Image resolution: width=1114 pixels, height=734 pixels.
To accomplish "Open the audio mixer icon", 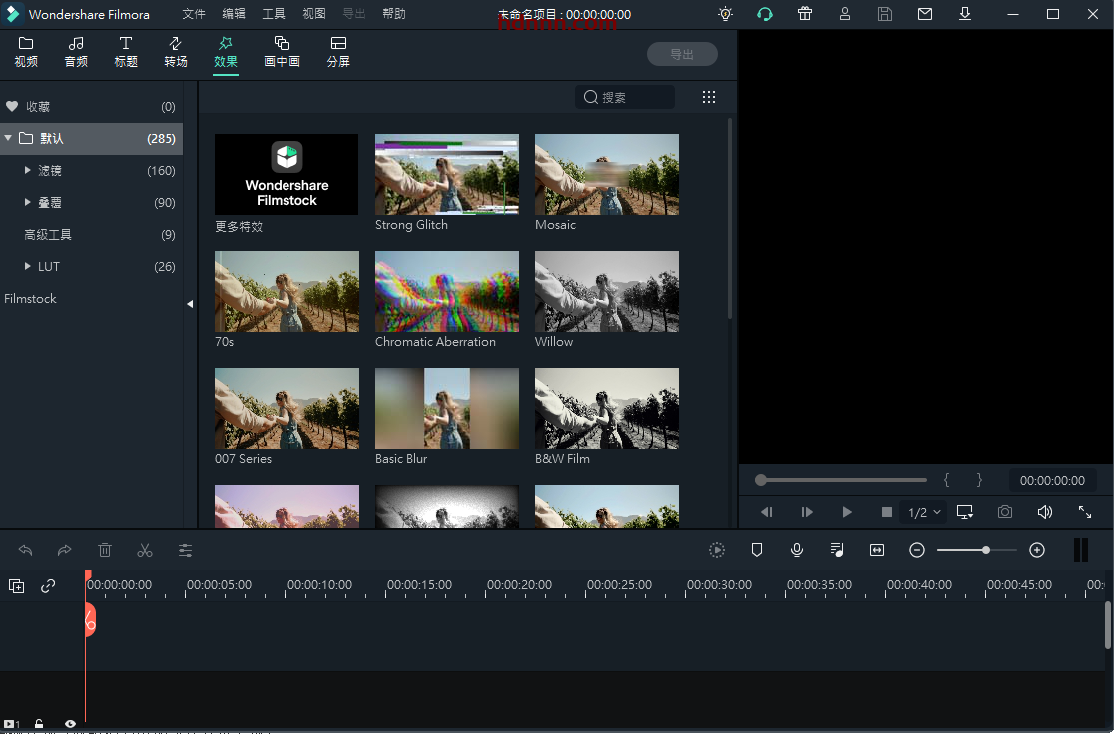I will coord(837,550).
